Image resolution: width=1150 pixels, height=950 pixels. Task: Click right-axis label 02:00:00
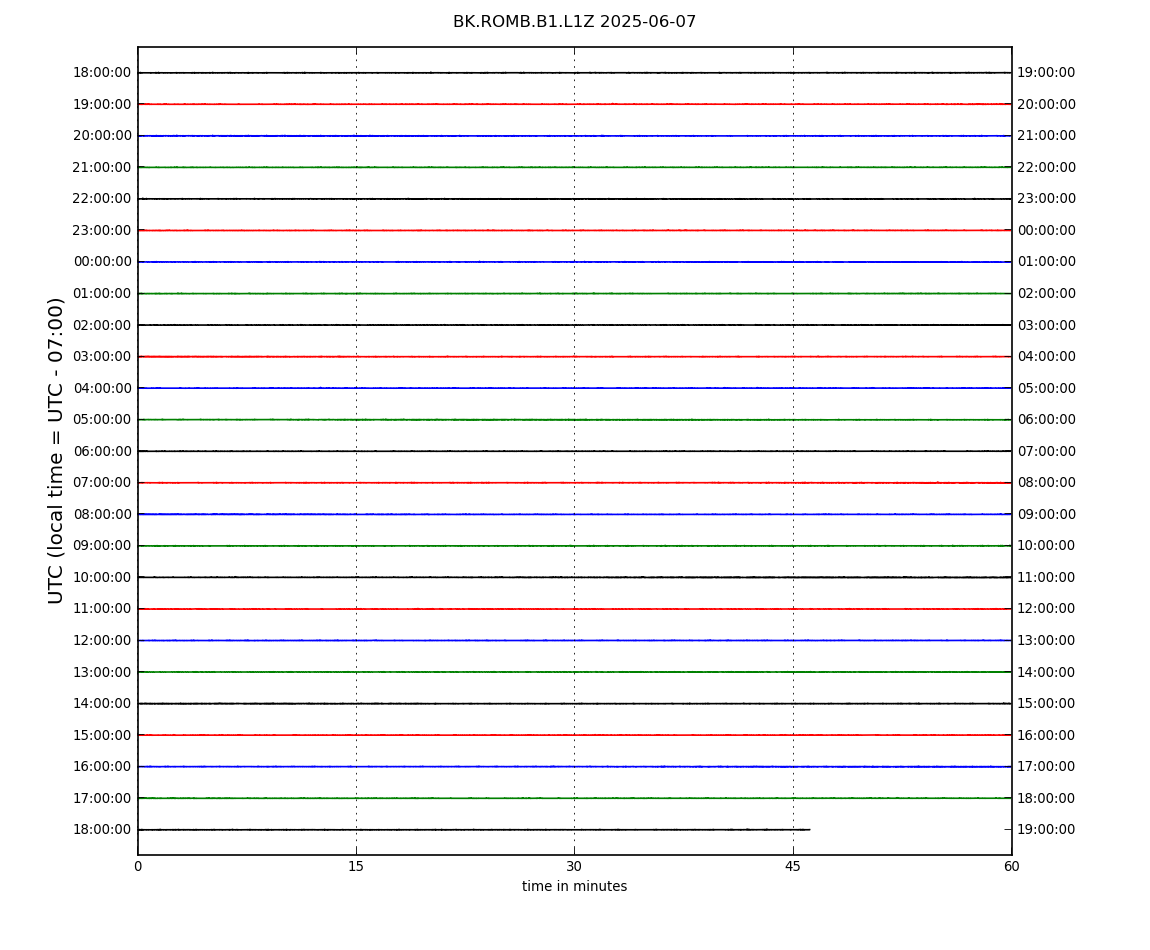1047,293
